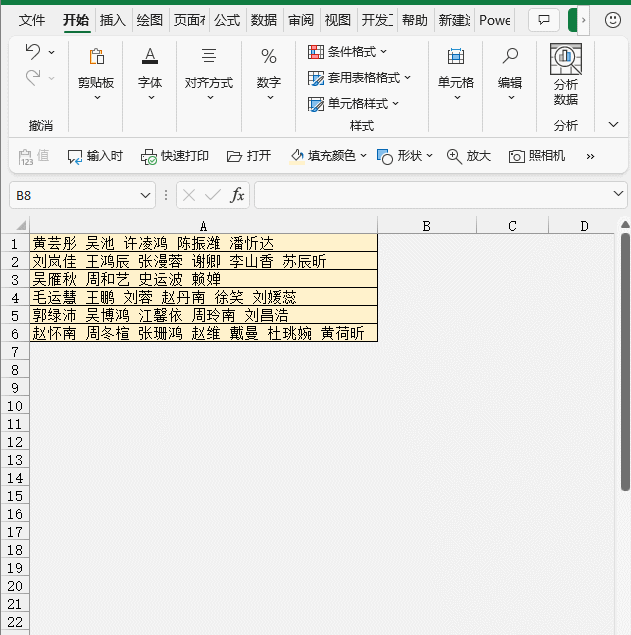631x635 pixels.
Task: Click the smiley feedback icon
Action: [x=613, y=20]
